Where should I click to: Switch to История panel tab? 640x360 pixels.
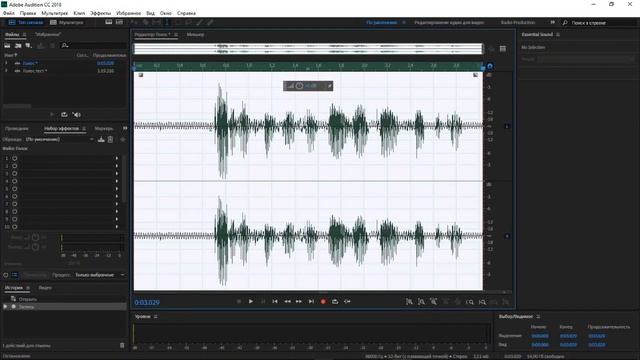[14, 288]
